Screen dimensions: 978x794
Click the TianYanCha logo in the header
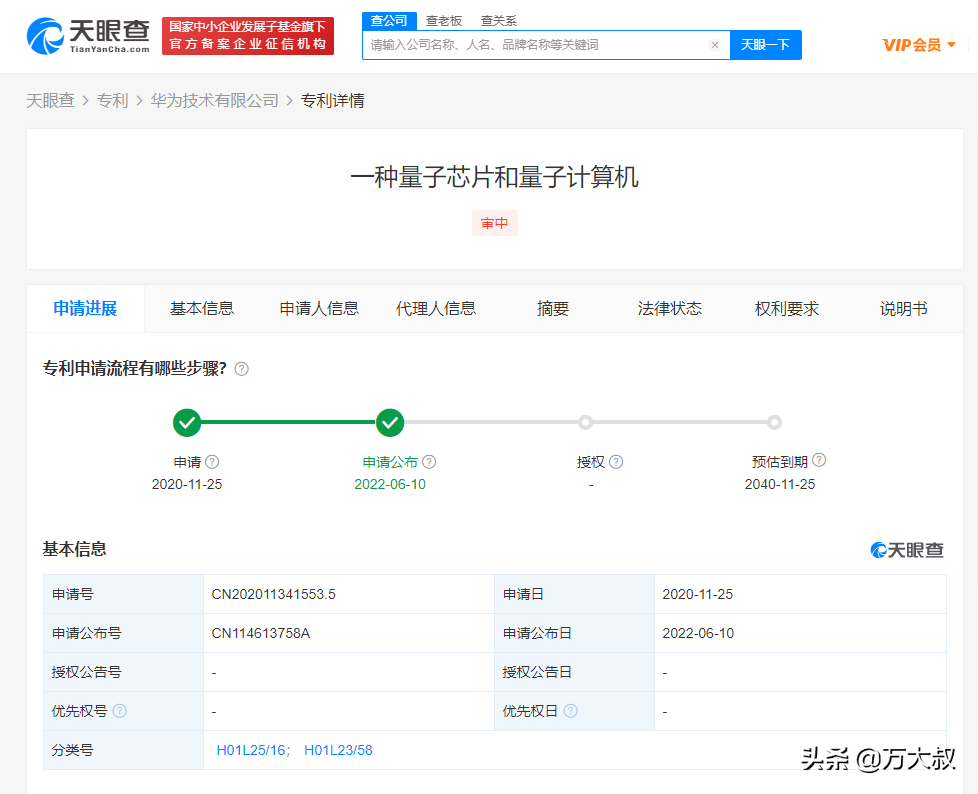click(88, 36)
